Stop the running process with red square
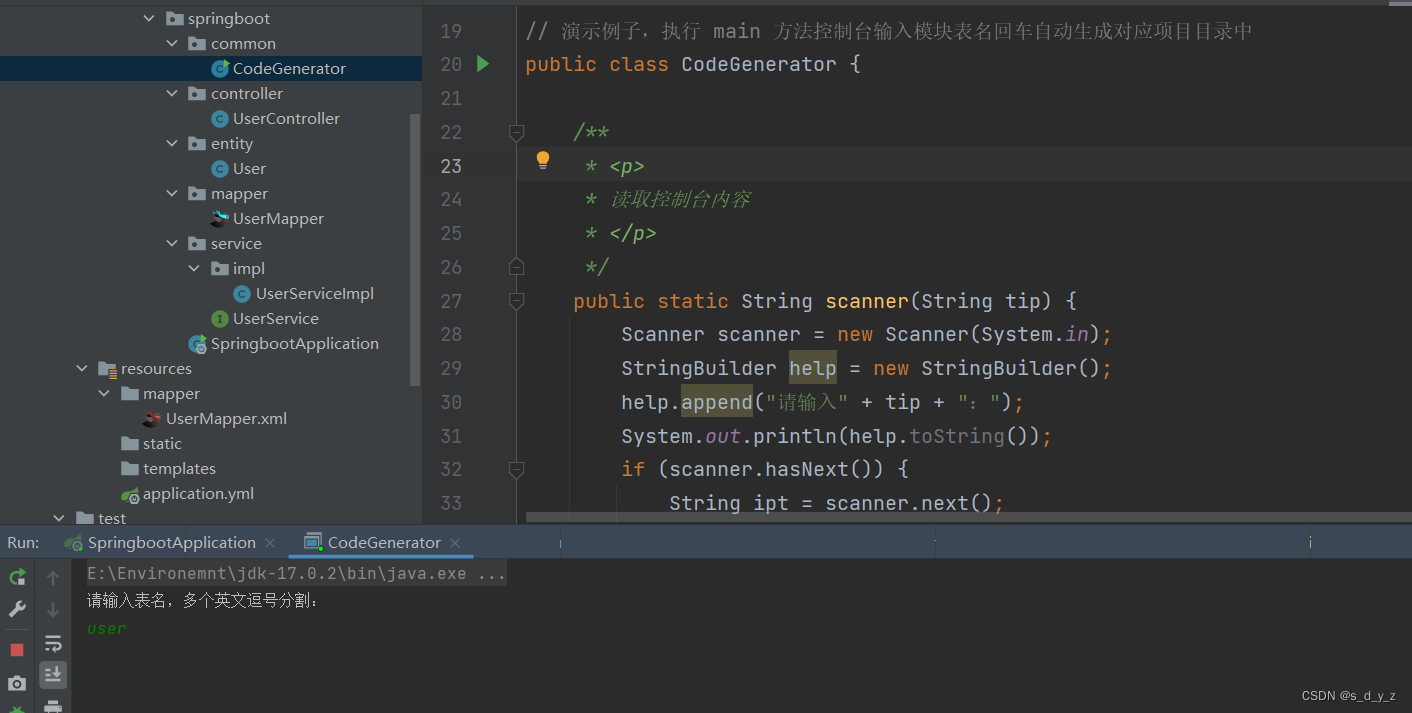 pos(17,650)
